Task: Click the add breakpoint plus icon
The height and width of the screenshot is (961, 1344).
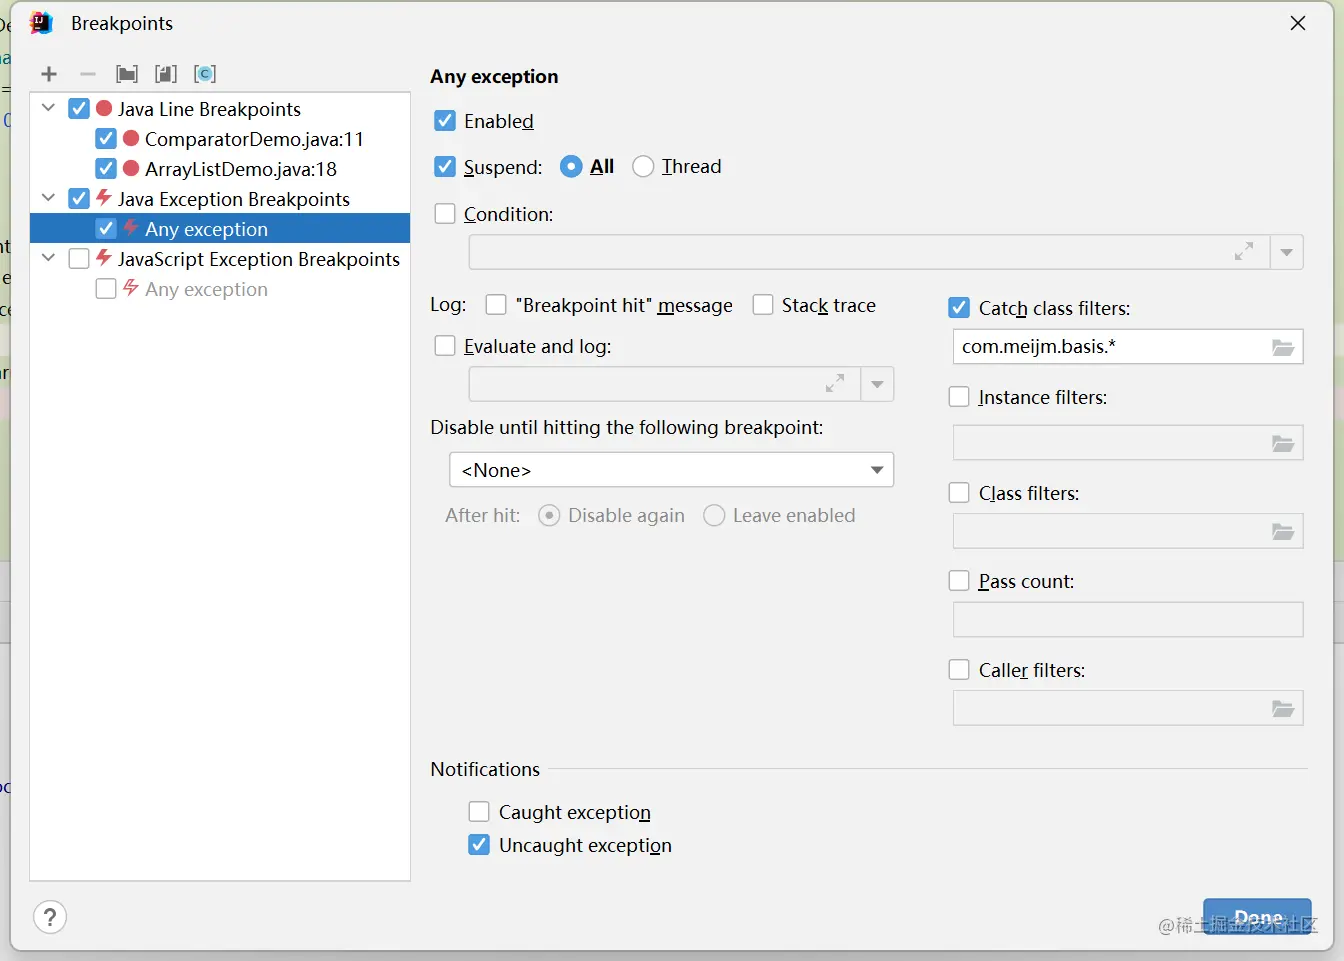Action: click(49, 74)
